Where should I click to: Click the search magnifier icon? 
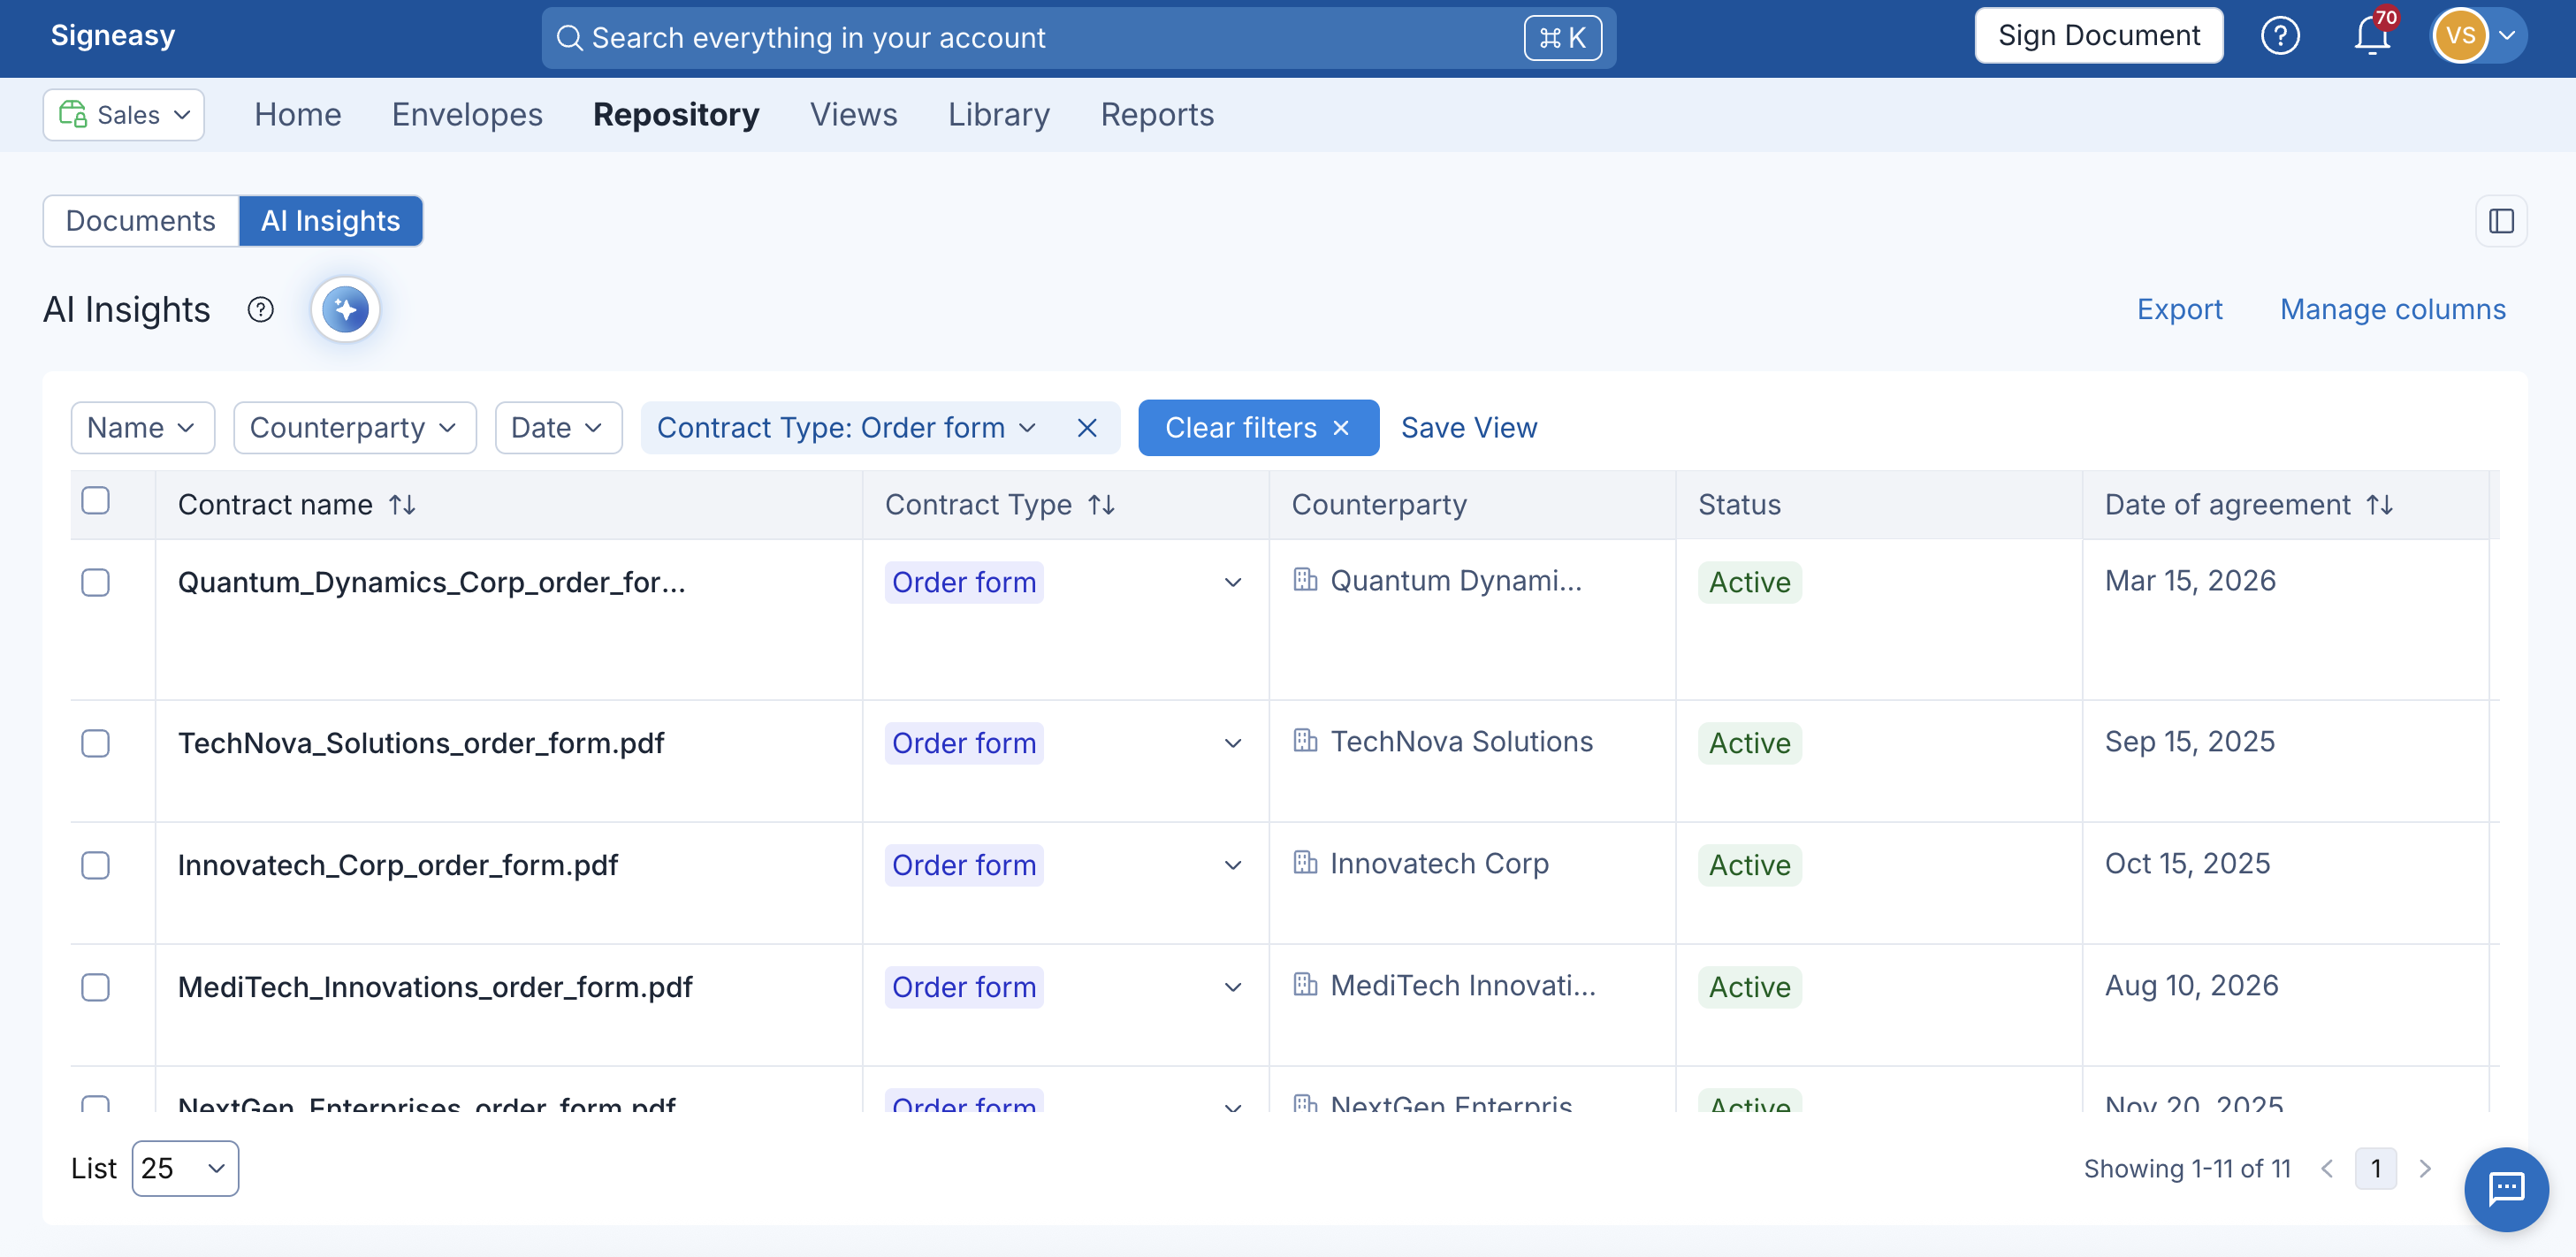pos(569,38)
